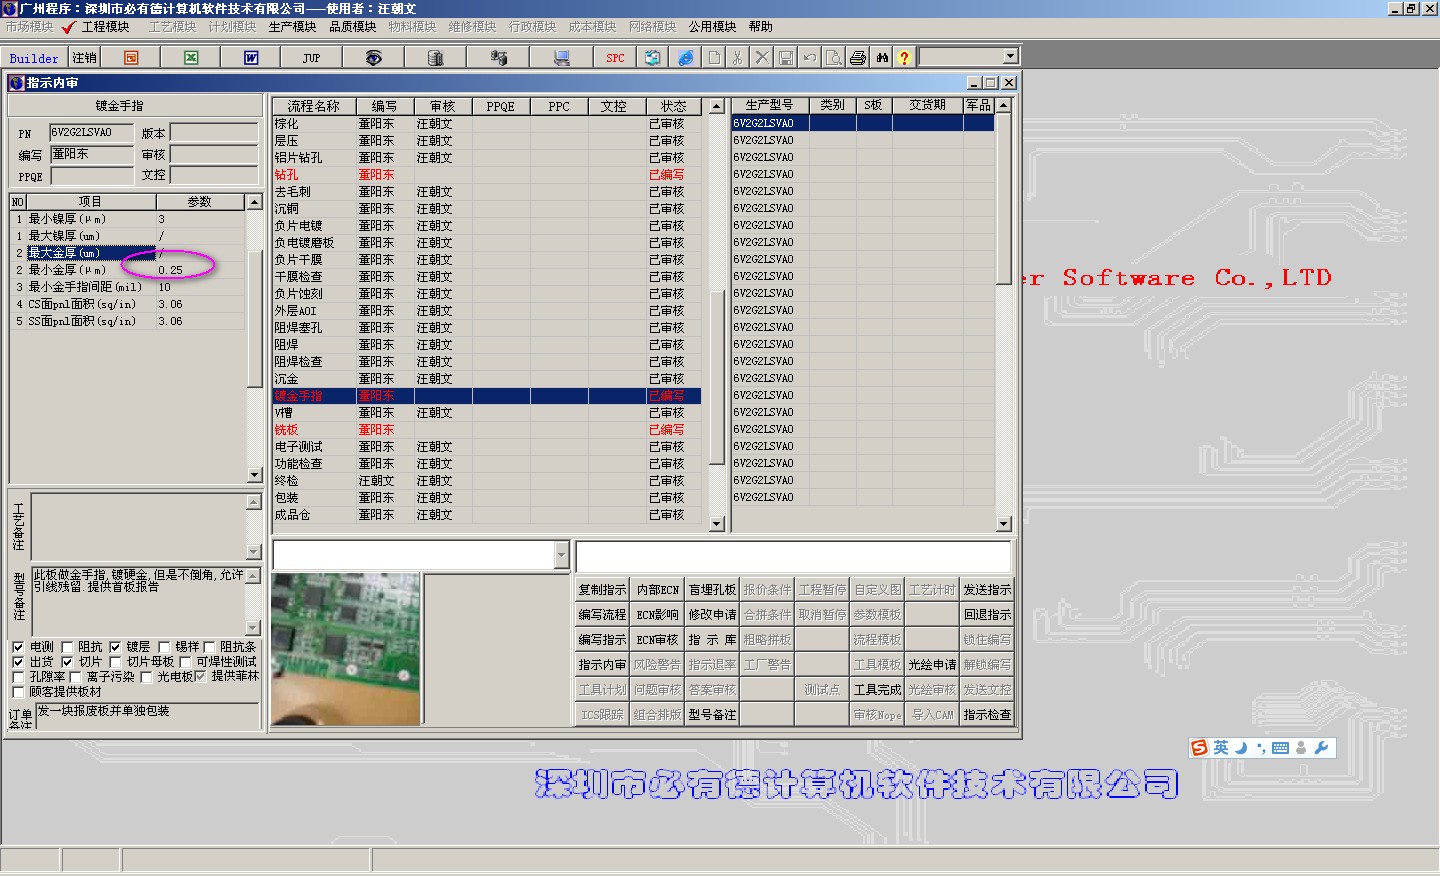Click the IME soft keyboard icon

click(1280, 748)
